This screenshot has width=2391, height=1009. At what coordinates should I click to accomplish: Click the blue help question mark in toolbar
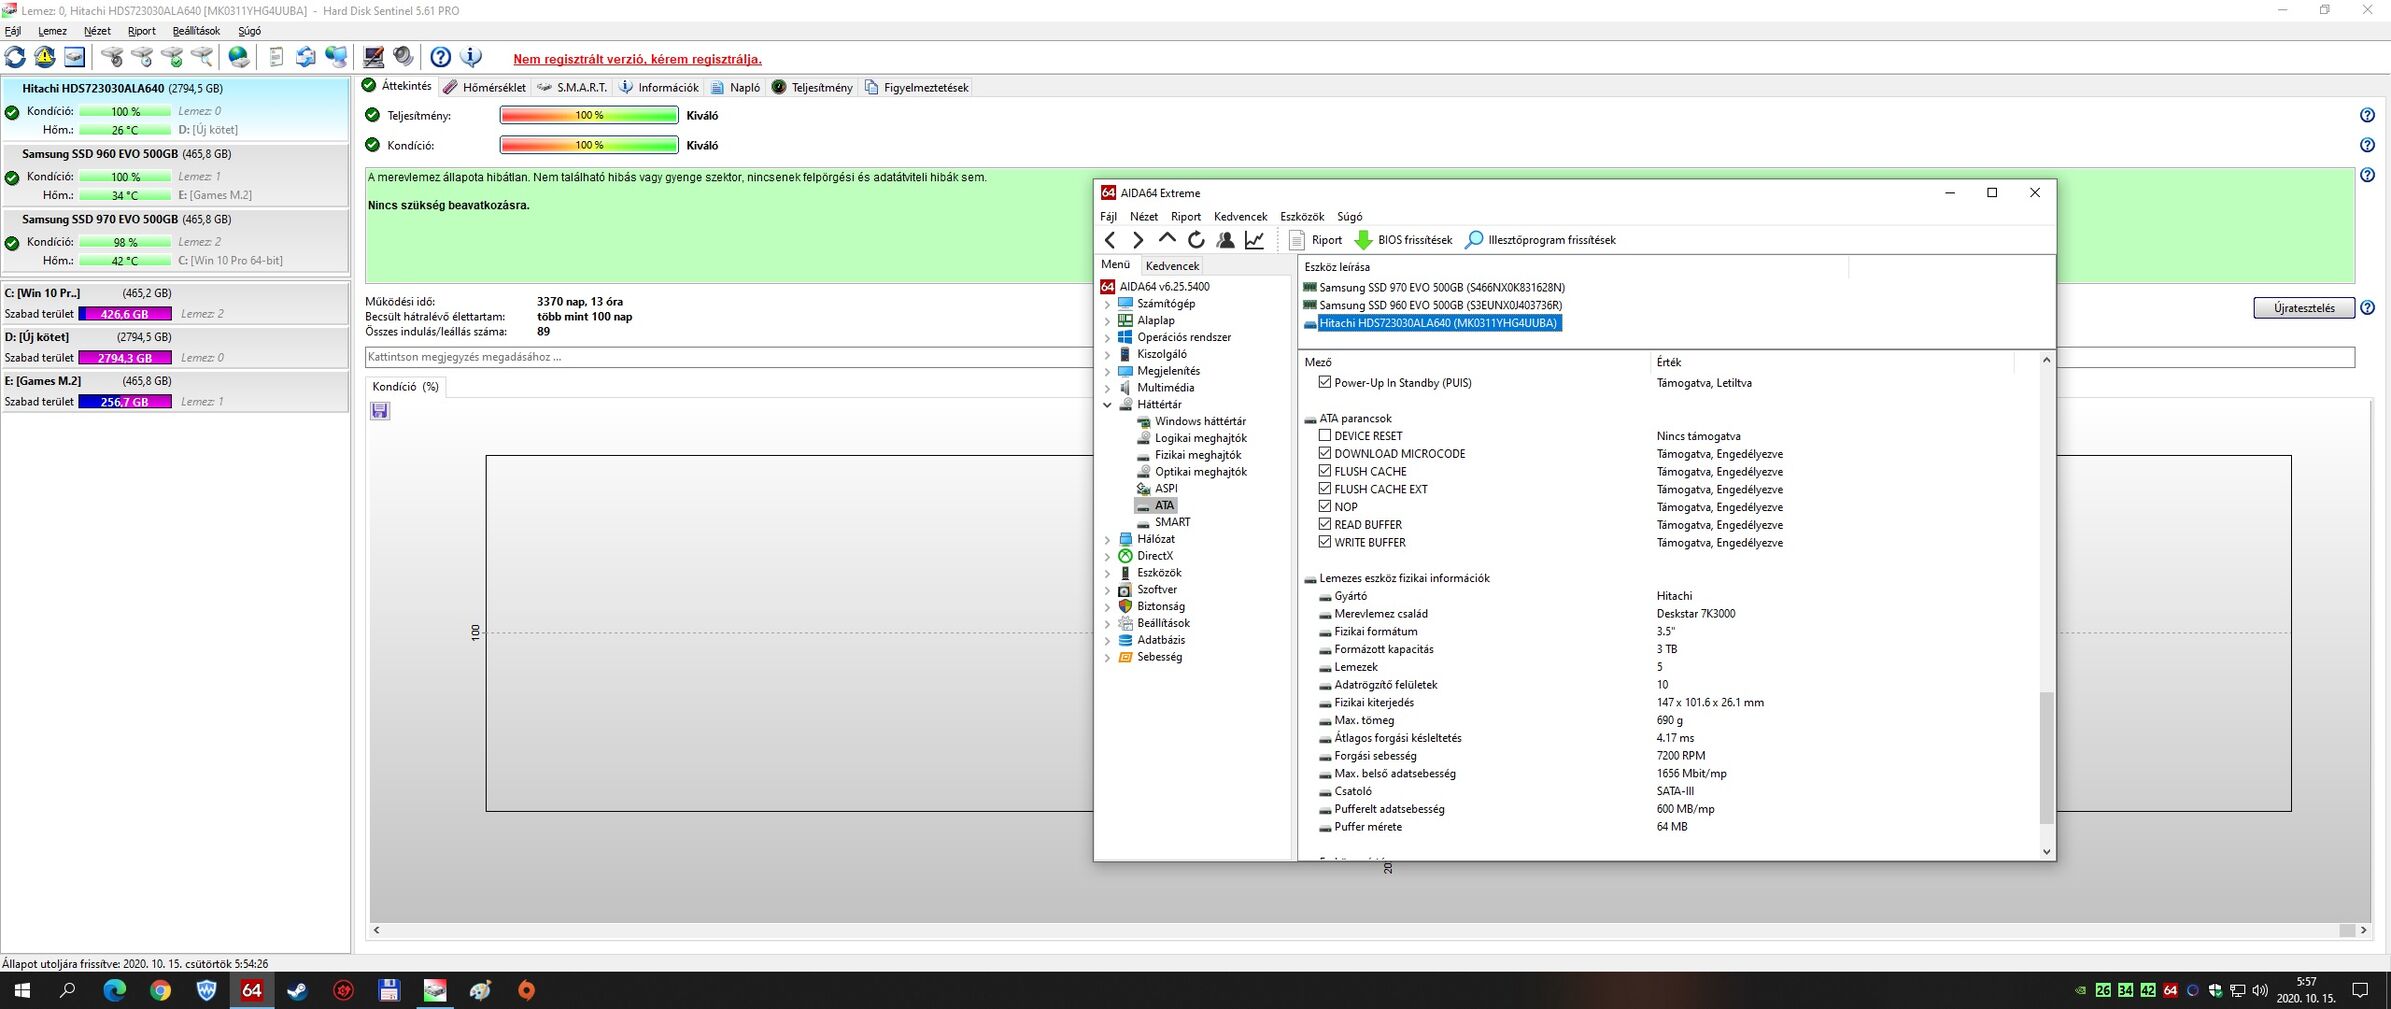tap(440, 57)
